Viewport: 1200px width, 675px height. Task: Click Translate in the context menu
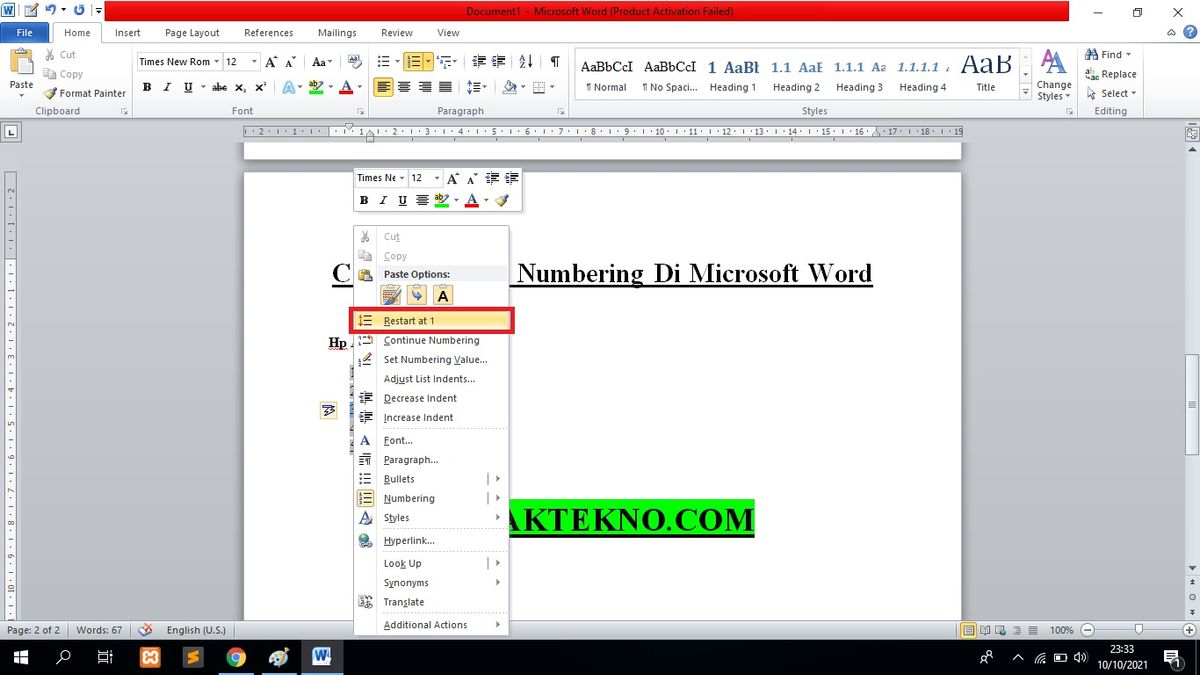click(x=432, y=602)
